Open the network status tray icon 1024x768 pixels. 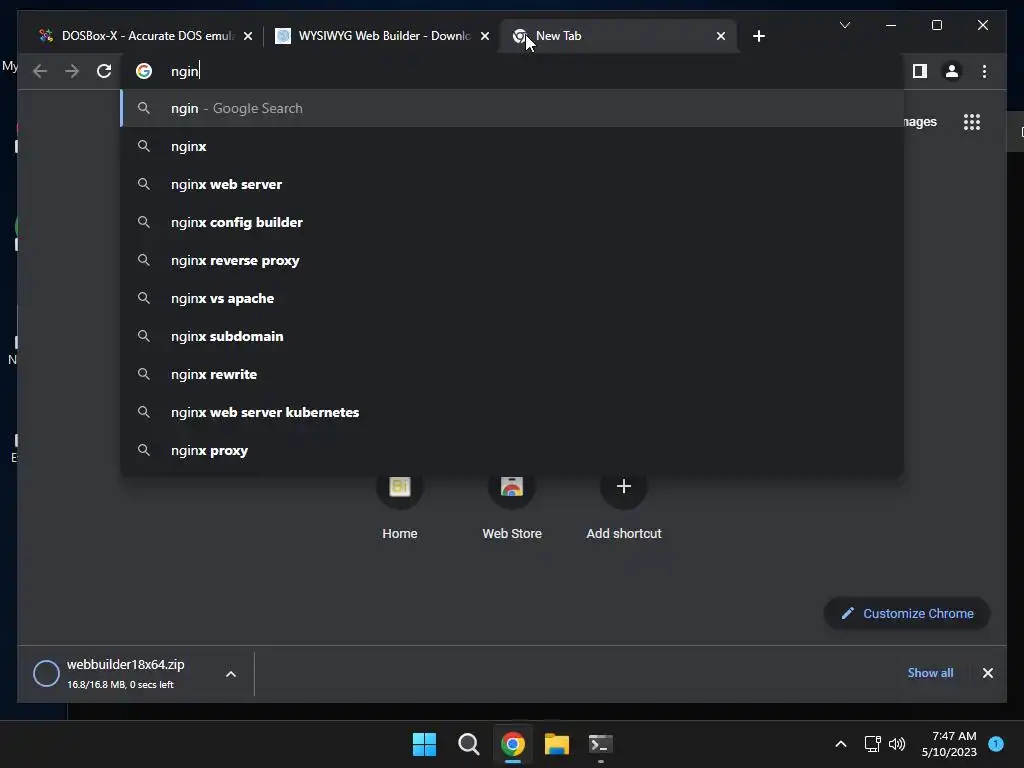pos(872,744)
